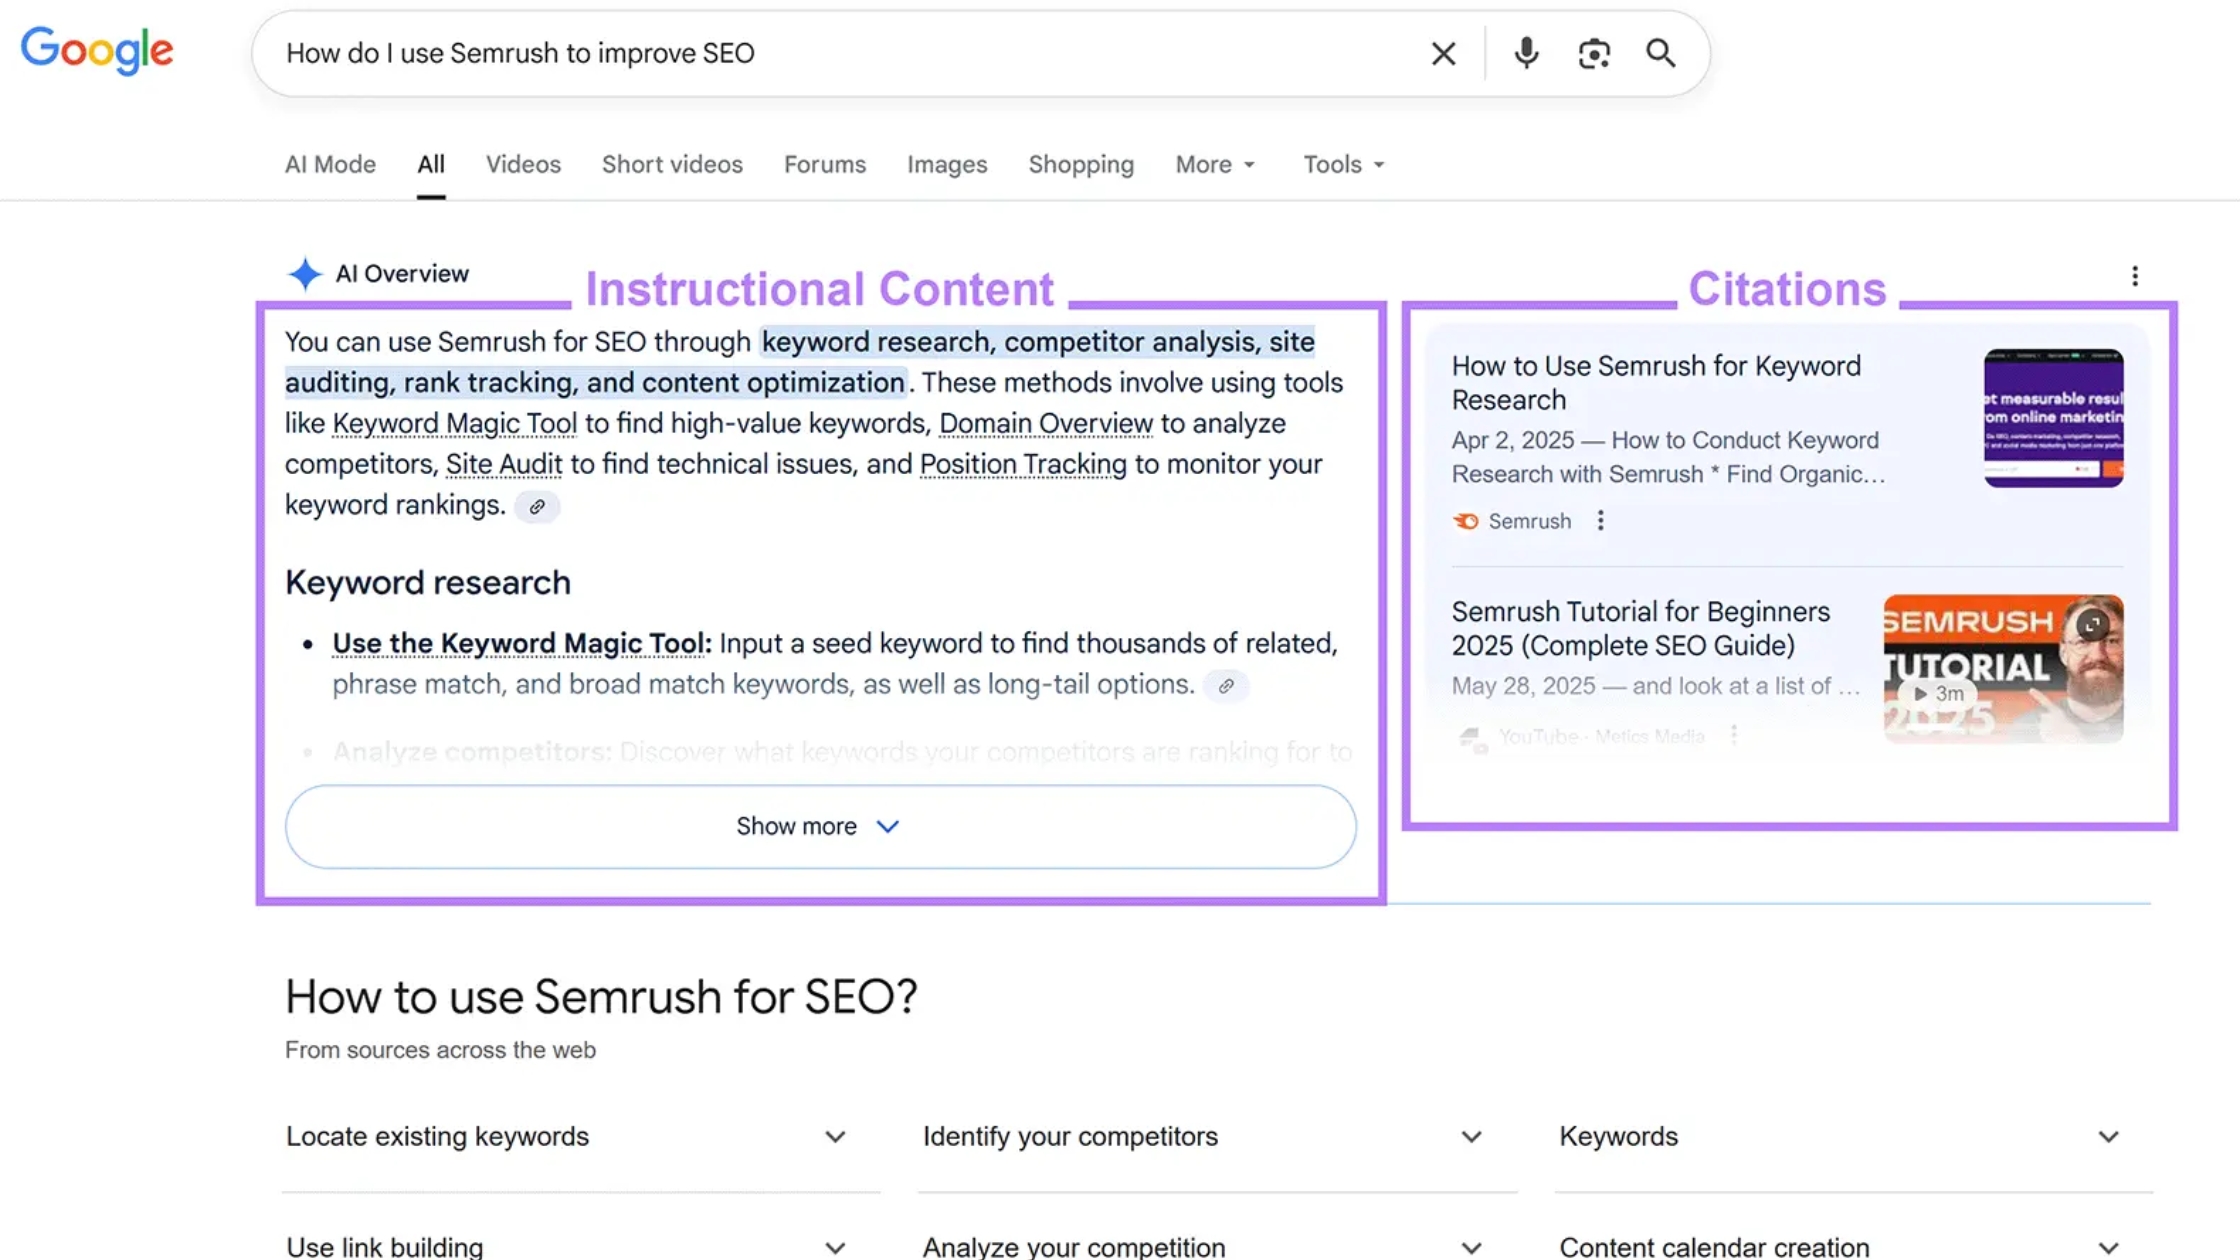Image resolution: width=2240 pixels, height=1260 pixels.
Task: Click the microphone voice search icon
Action: tap(1524, 53)
